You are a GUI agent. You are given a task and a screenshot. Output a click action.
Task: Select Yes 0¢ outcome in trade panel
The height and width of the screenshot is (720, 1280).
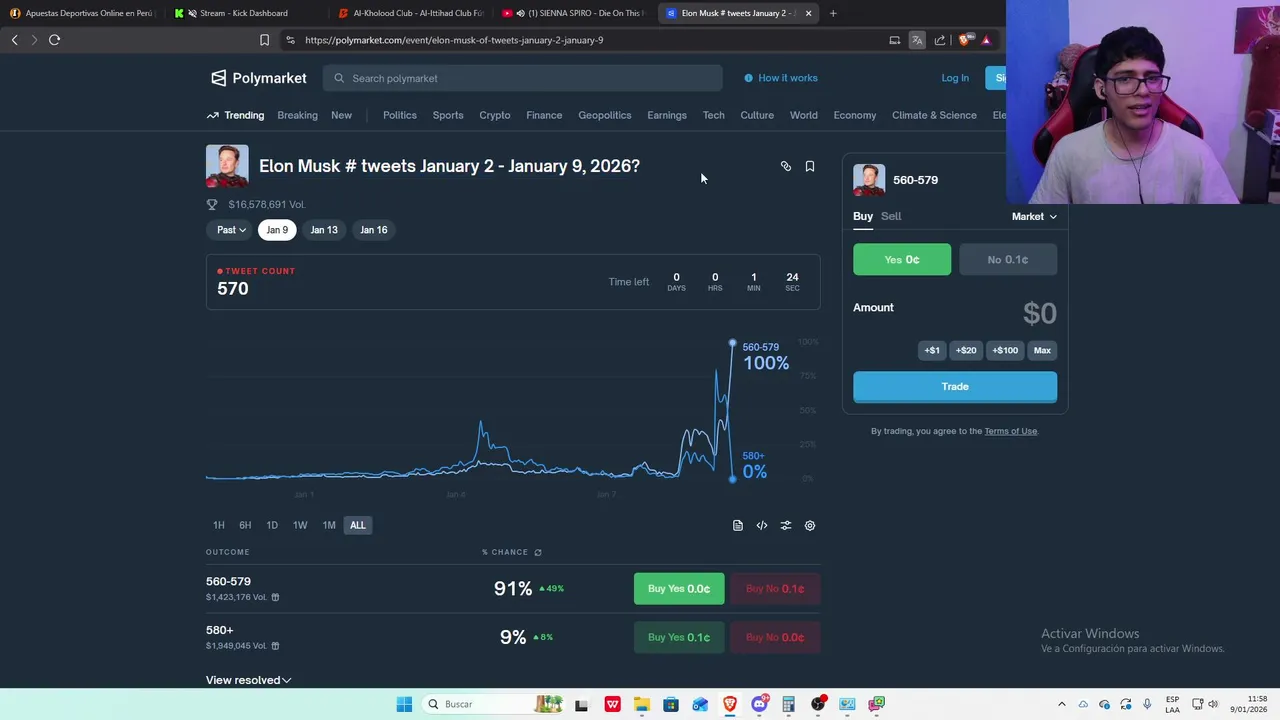(x=902, y=259)
